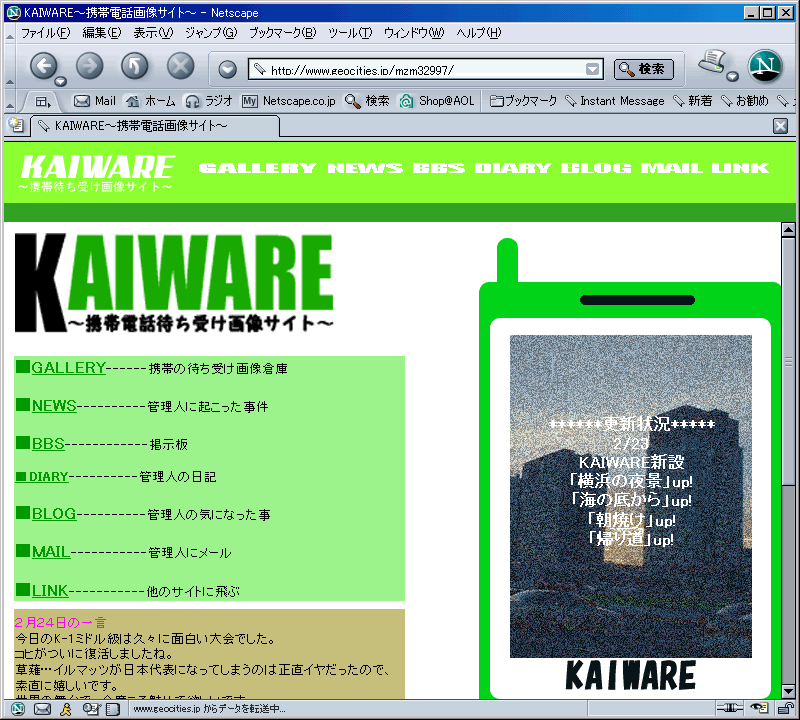Open the ツール(T) menu

tap(350, 33)
